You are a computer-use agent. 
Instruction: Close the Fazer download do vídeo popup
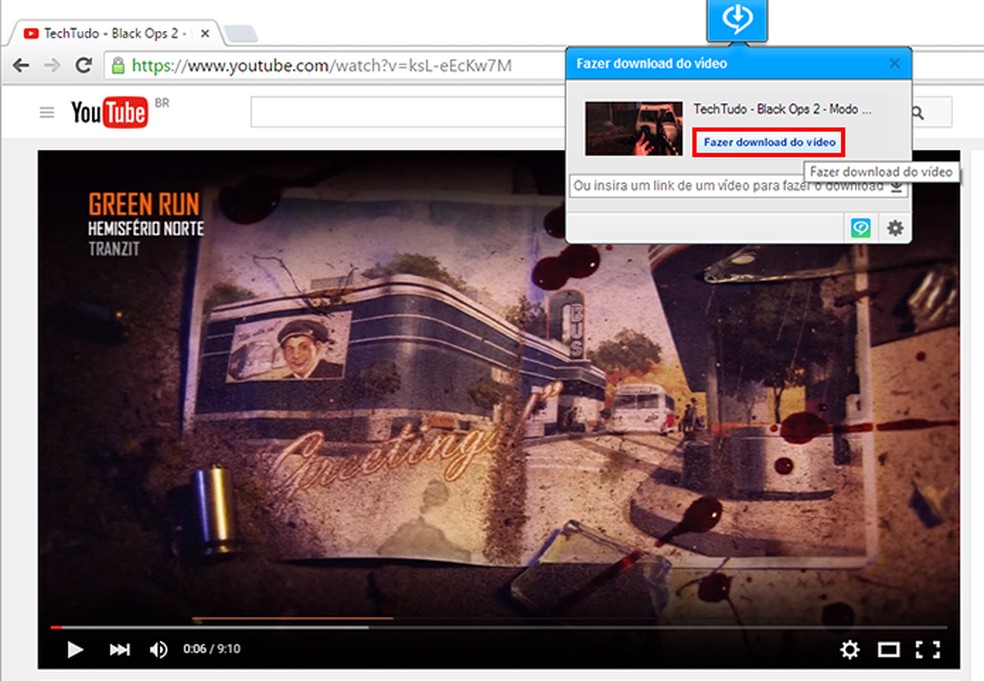pyautogui.click(x=895, y=63)
